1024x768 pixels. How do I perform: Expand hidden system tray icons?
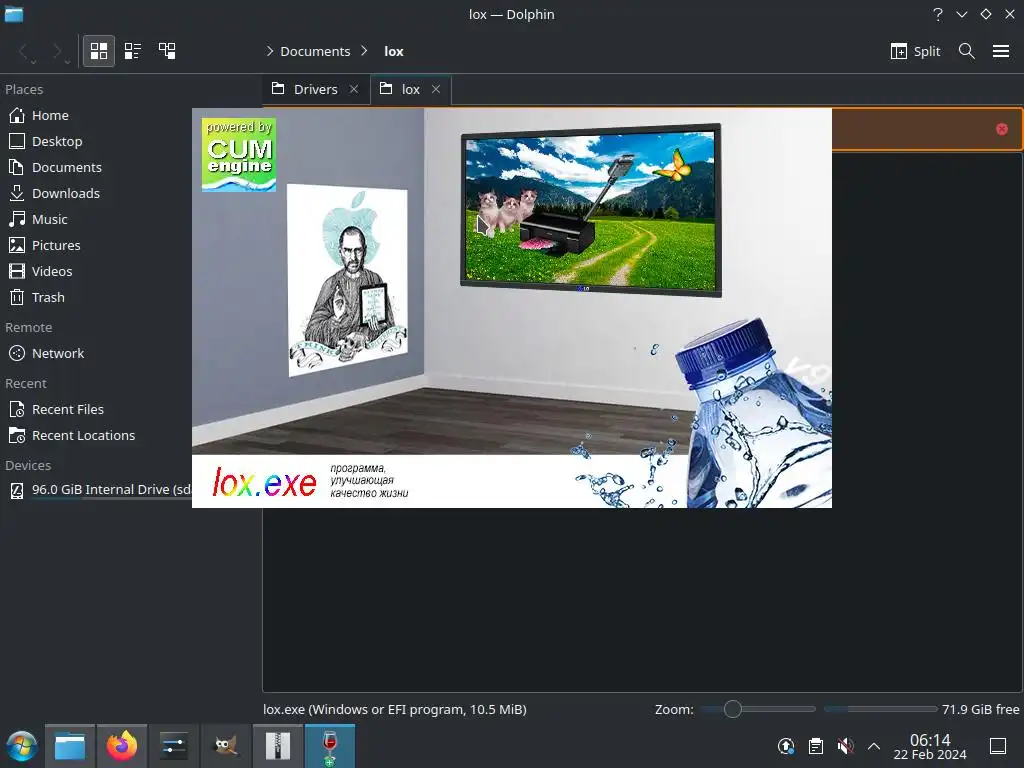coord(874,746)
